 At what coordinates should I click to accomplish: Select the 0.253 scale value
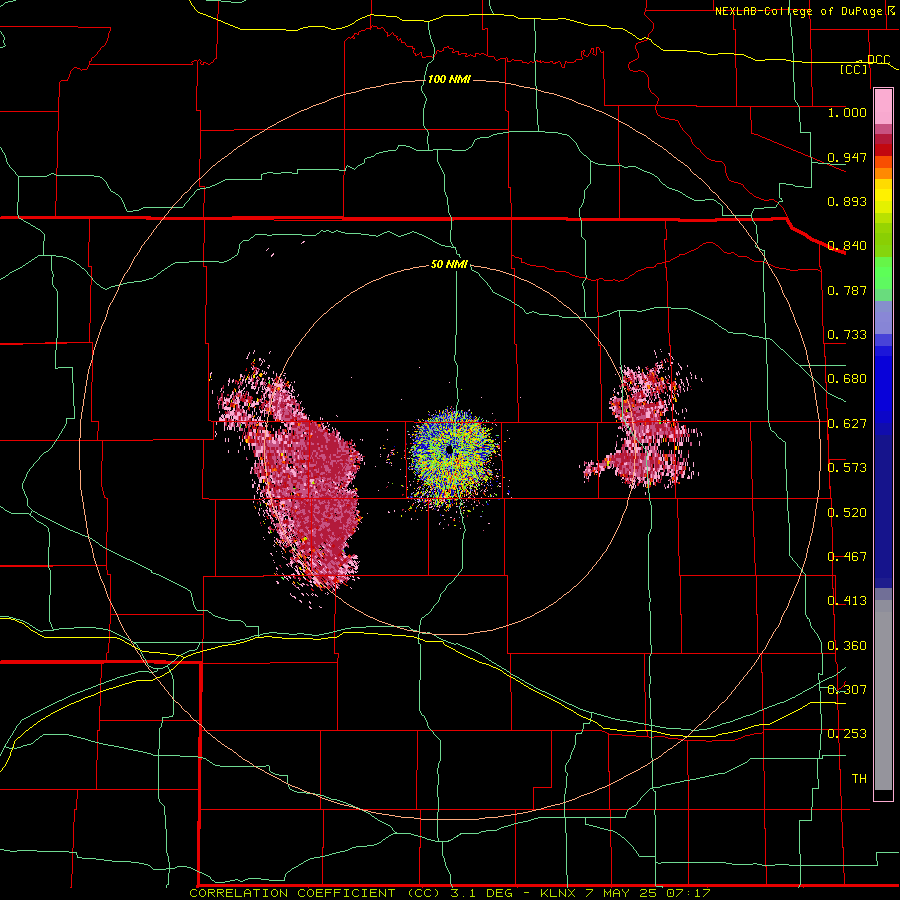click(x=847, y=734)
